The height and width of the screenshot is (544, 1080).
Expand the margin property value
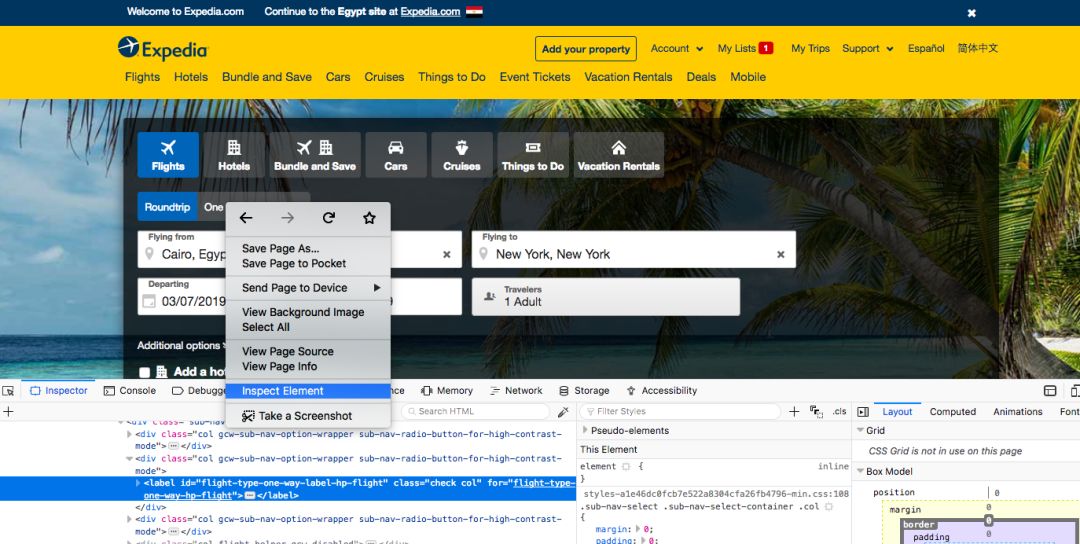637,529
